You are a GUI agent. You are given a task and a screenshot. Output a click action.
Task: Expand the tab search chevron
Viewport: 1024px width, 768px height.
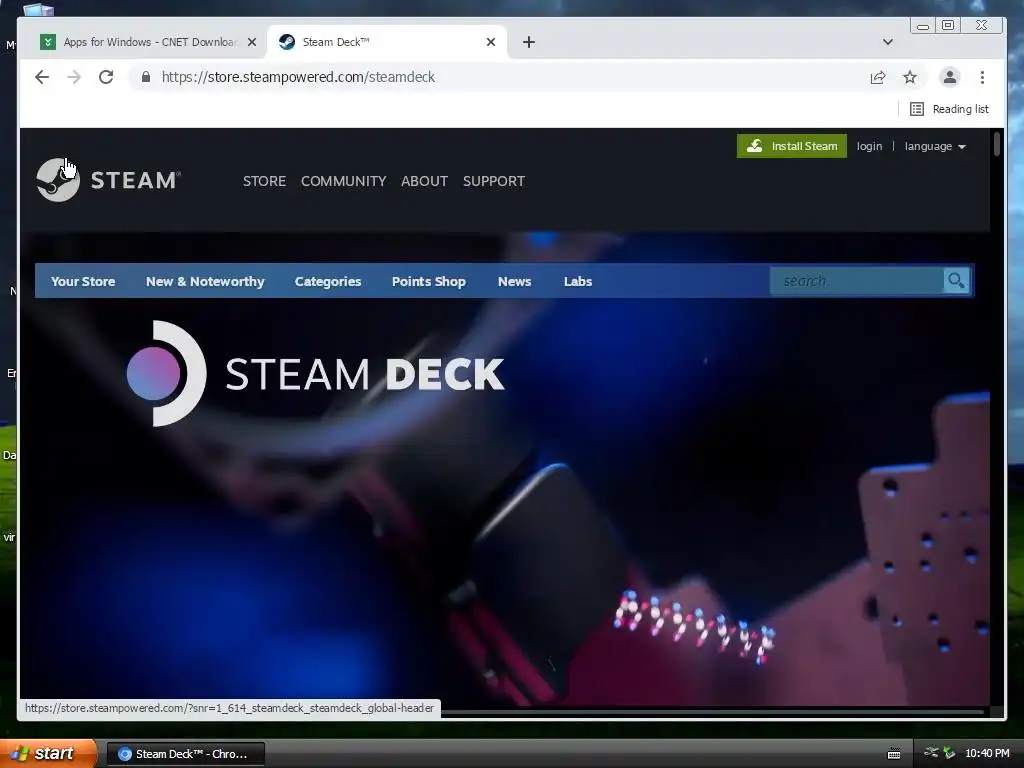888,42
